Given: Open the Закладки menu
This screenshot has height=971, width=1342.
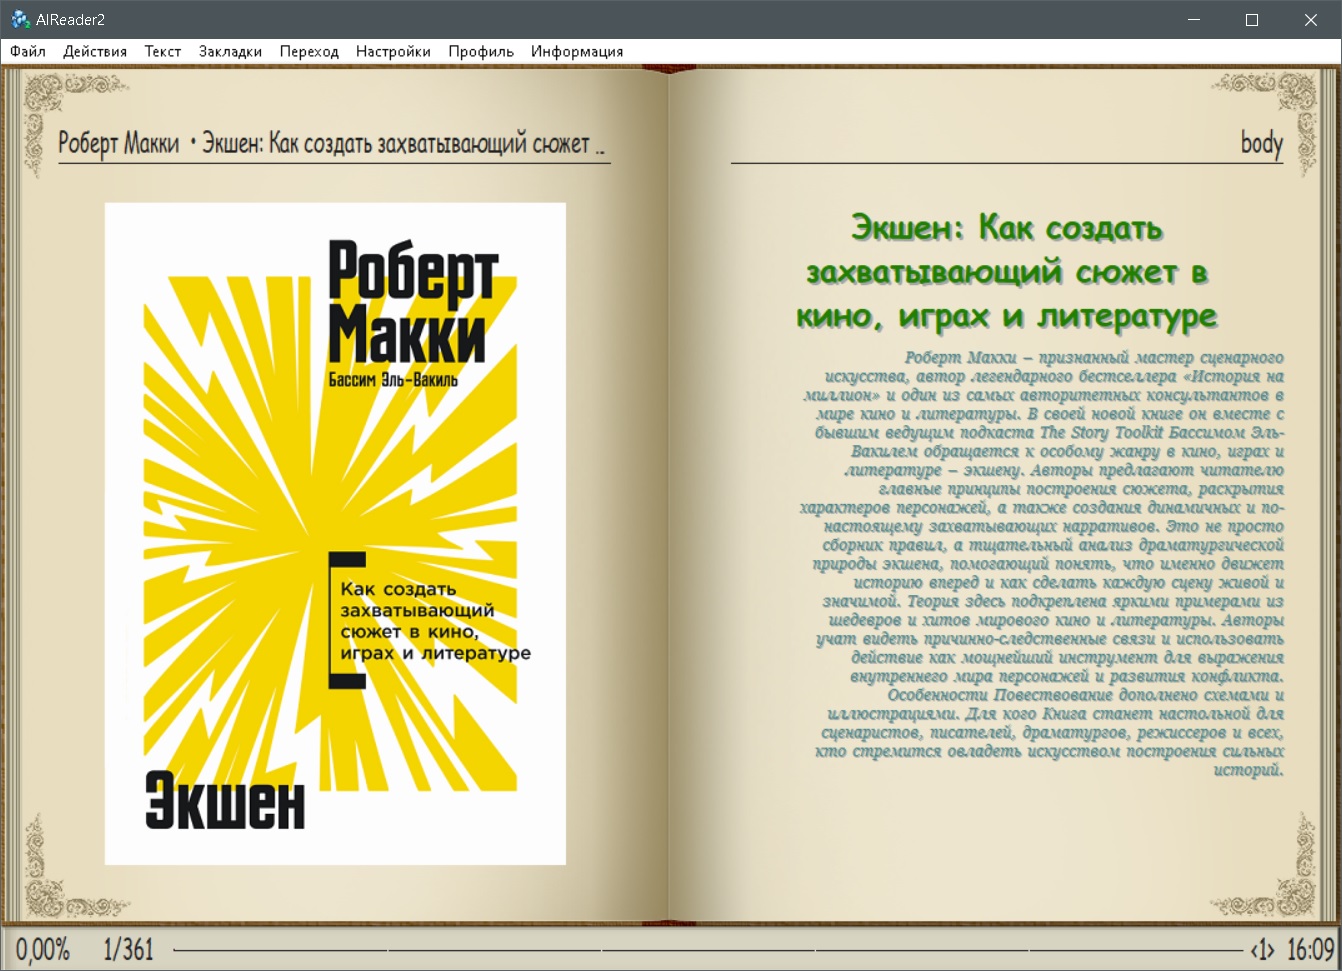Looking at the screenshot, I should pyautogui.click(x=230, y=51).
